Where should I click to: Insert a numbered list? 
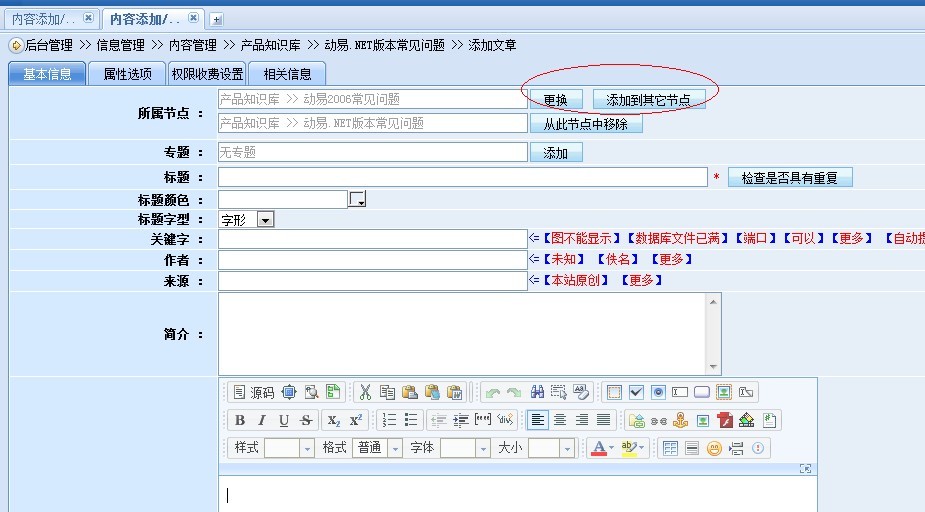click(389, 420)
